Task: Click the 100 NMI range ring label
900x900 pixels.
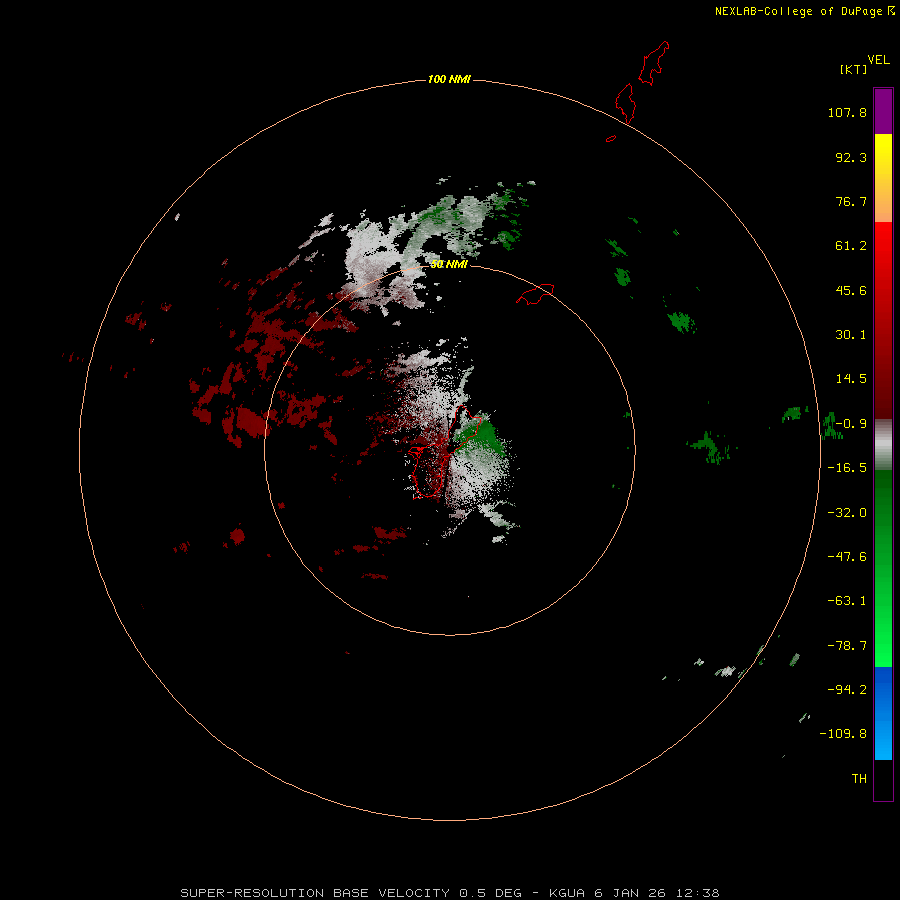Action: (x=449, y=79)
